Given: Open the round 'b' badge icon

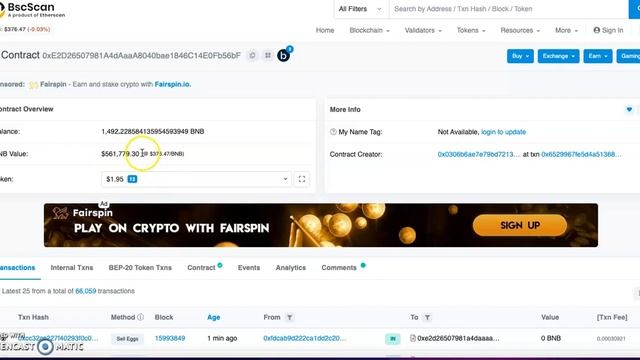Looking at the screenshot, I should 283,55.
